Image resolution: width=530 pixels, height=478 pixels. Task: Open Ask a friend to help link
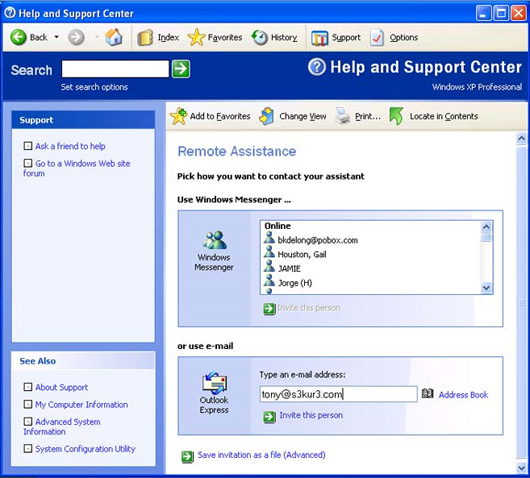(x=70, y=146)
